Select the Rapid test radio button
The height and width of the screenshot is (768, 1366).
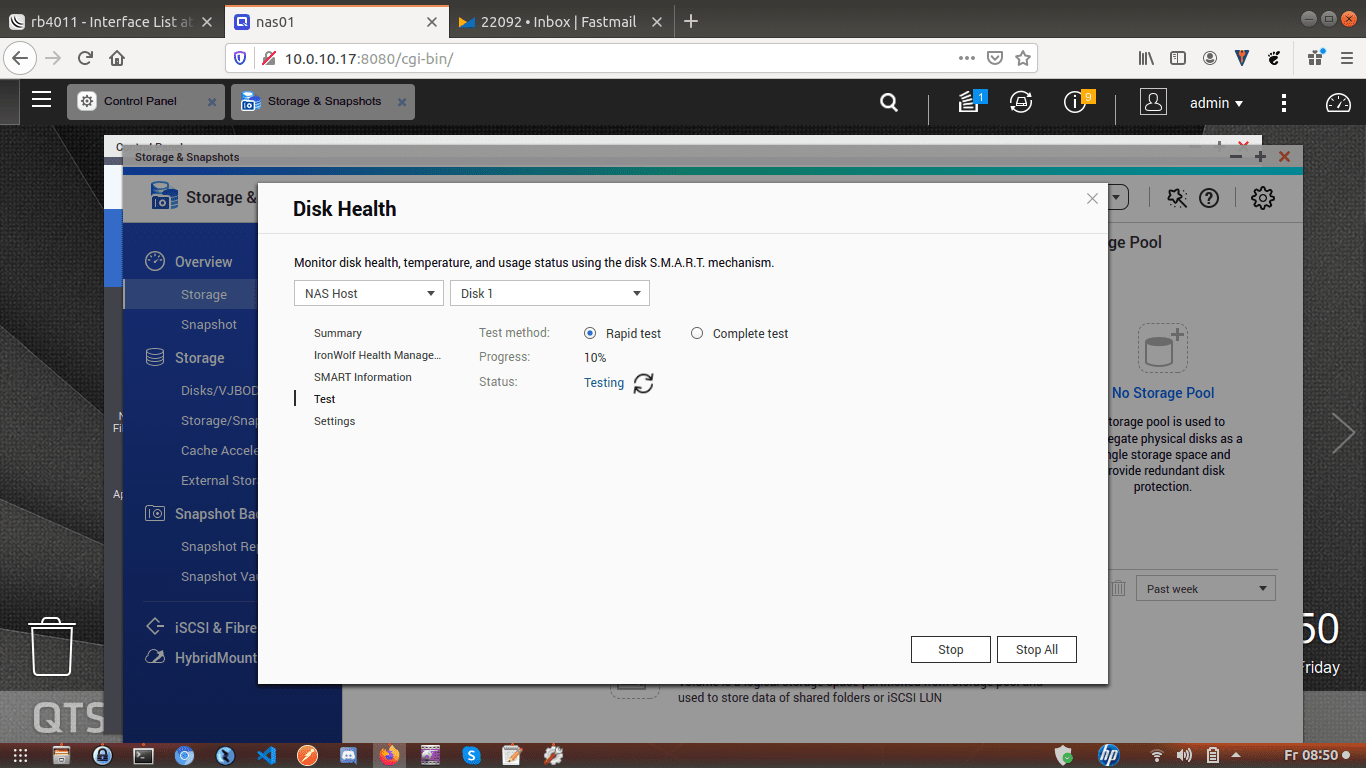[590, 334]
